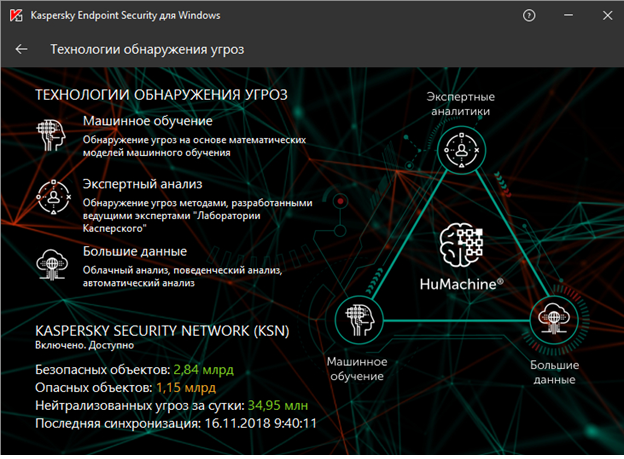Click the Экспертный анализ person icon in list
Viewport: 624px width, 459px height.
tap(53, 197)
